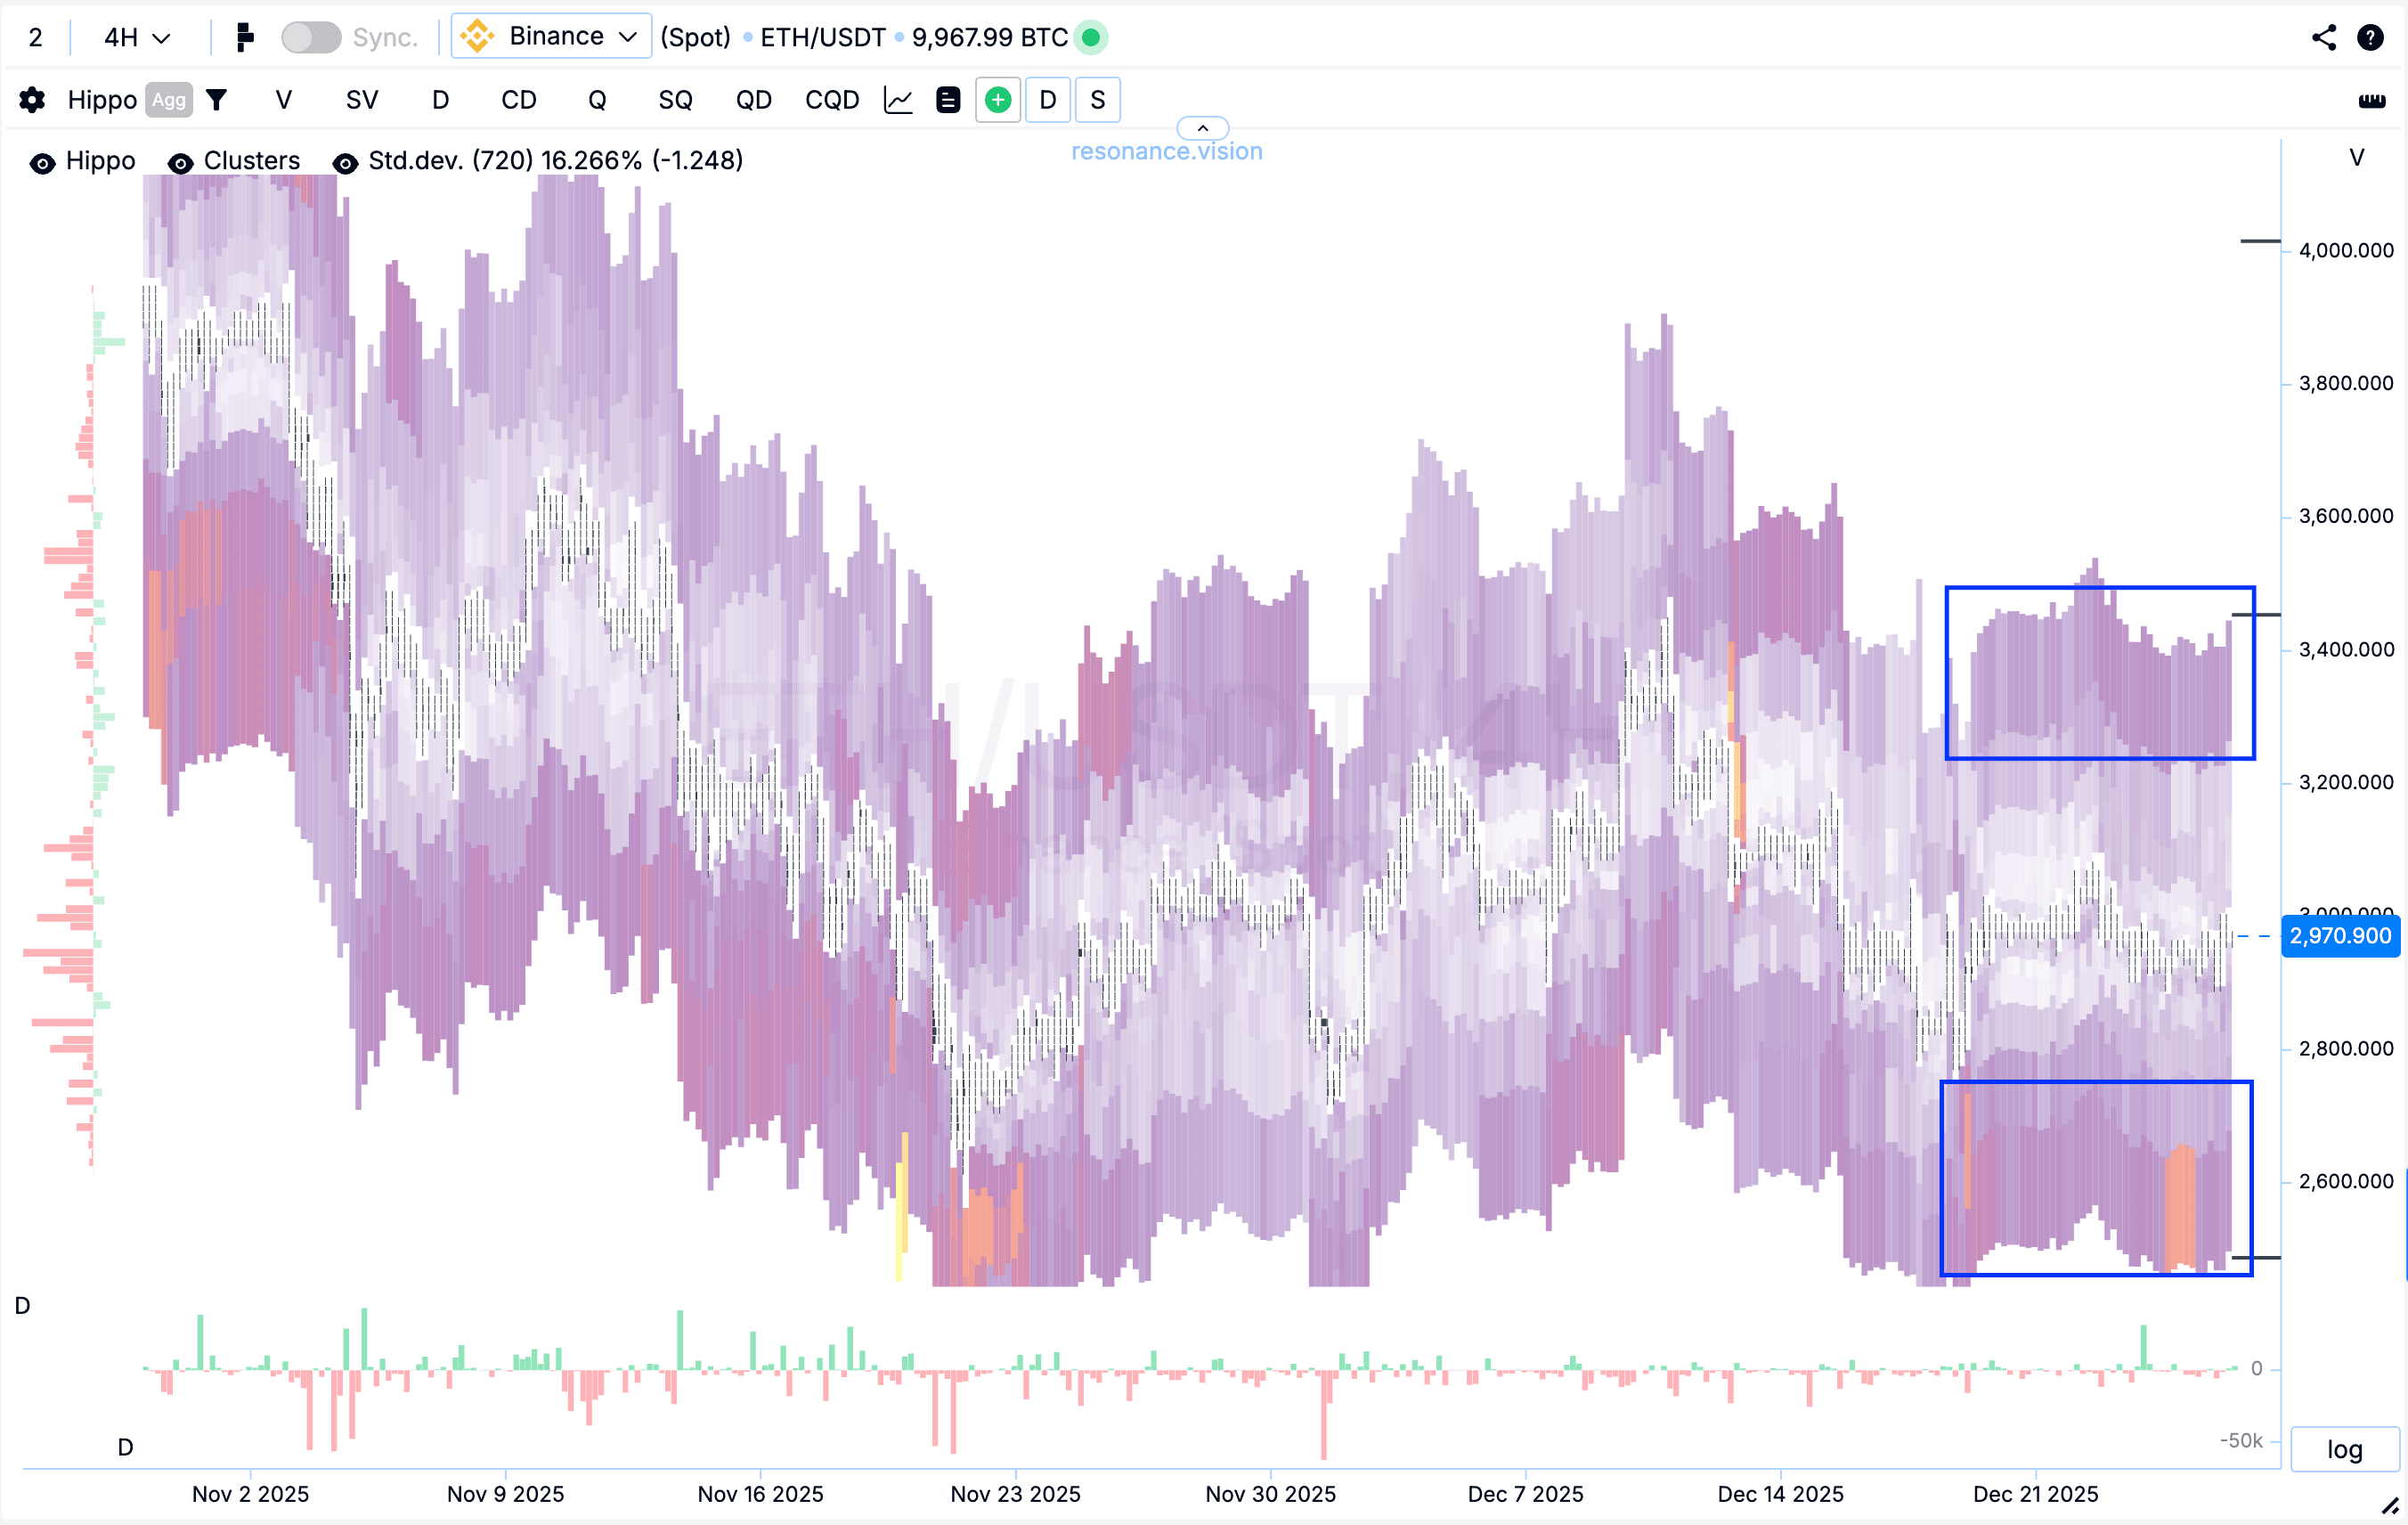Image resolution: width=2408 pixels, height=1525 pixels.
Task: Open the help question mark icon
Action: (x=2370, y=38)
